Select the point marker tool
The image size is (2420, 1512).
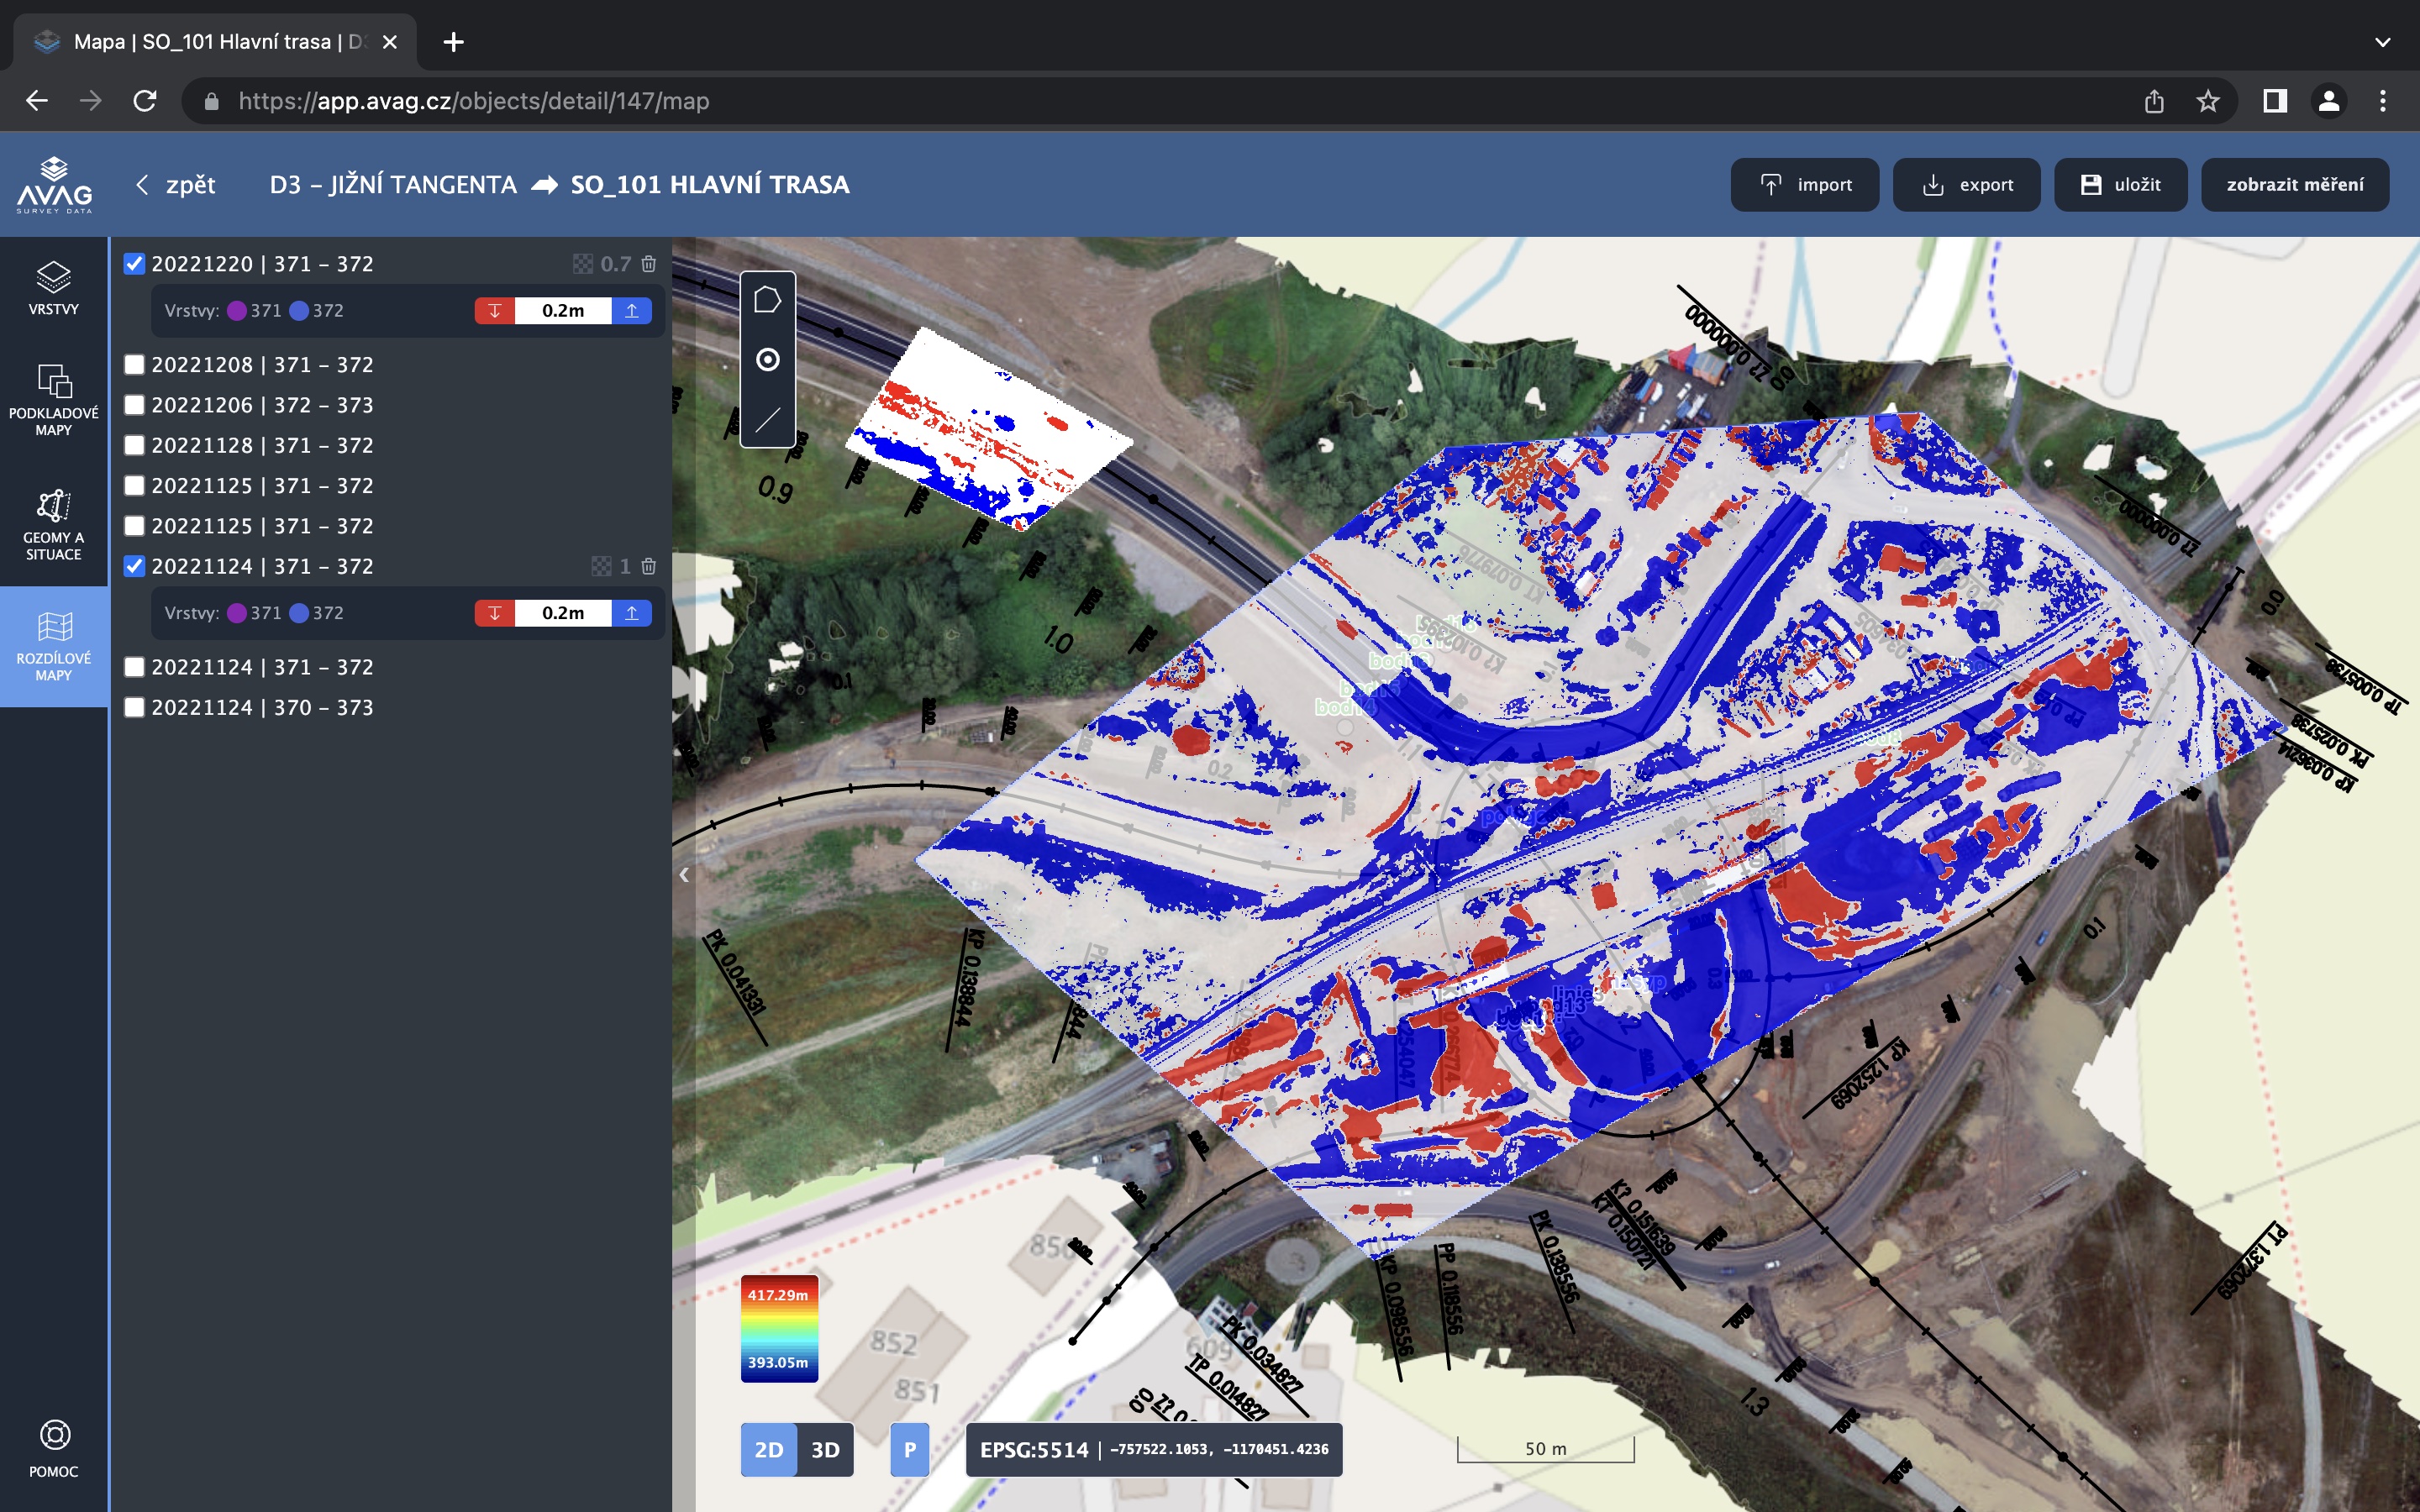pyautogui.click(x=767, y=360)
